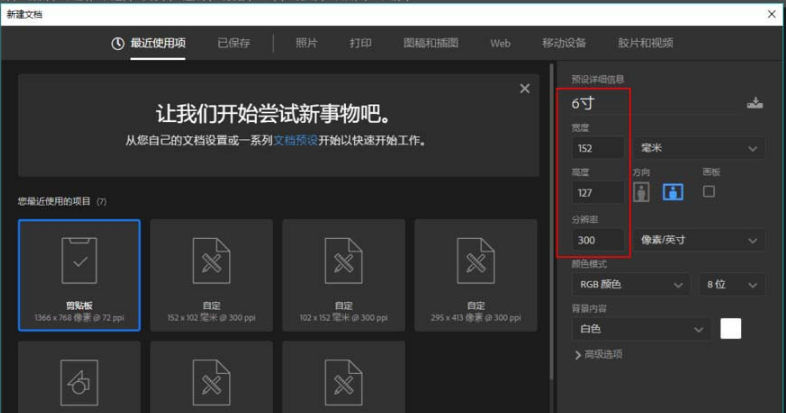
Task: Open the 白色 background content dropdown
Action: click(641, 329)
